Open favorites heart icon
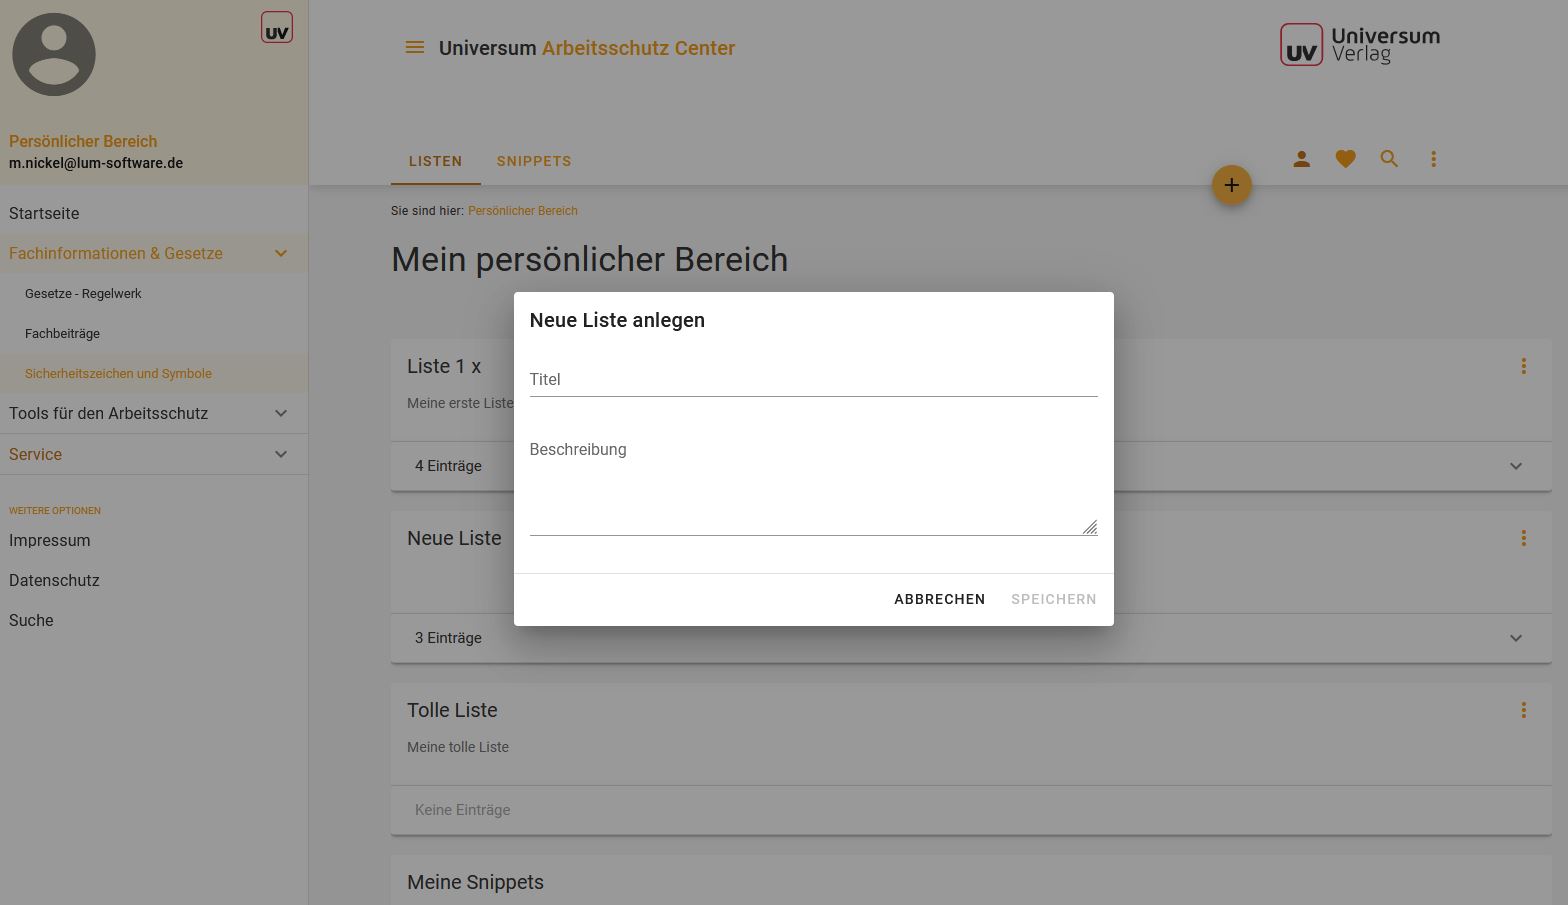 pos(1345,159)
